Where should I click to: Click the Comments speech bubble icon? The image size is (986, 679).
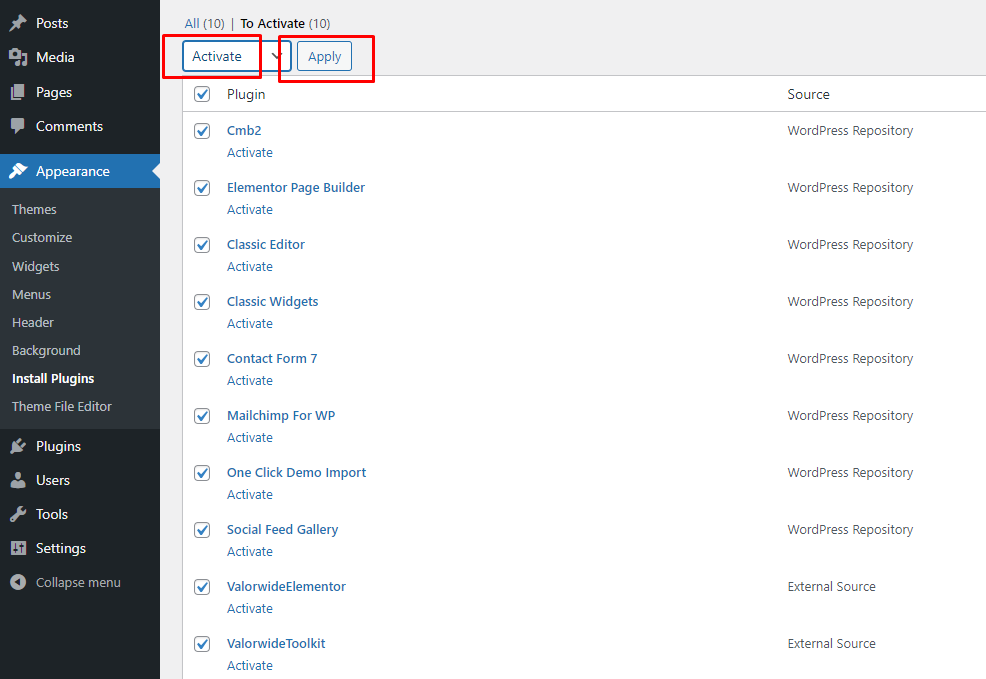point(18,126)
